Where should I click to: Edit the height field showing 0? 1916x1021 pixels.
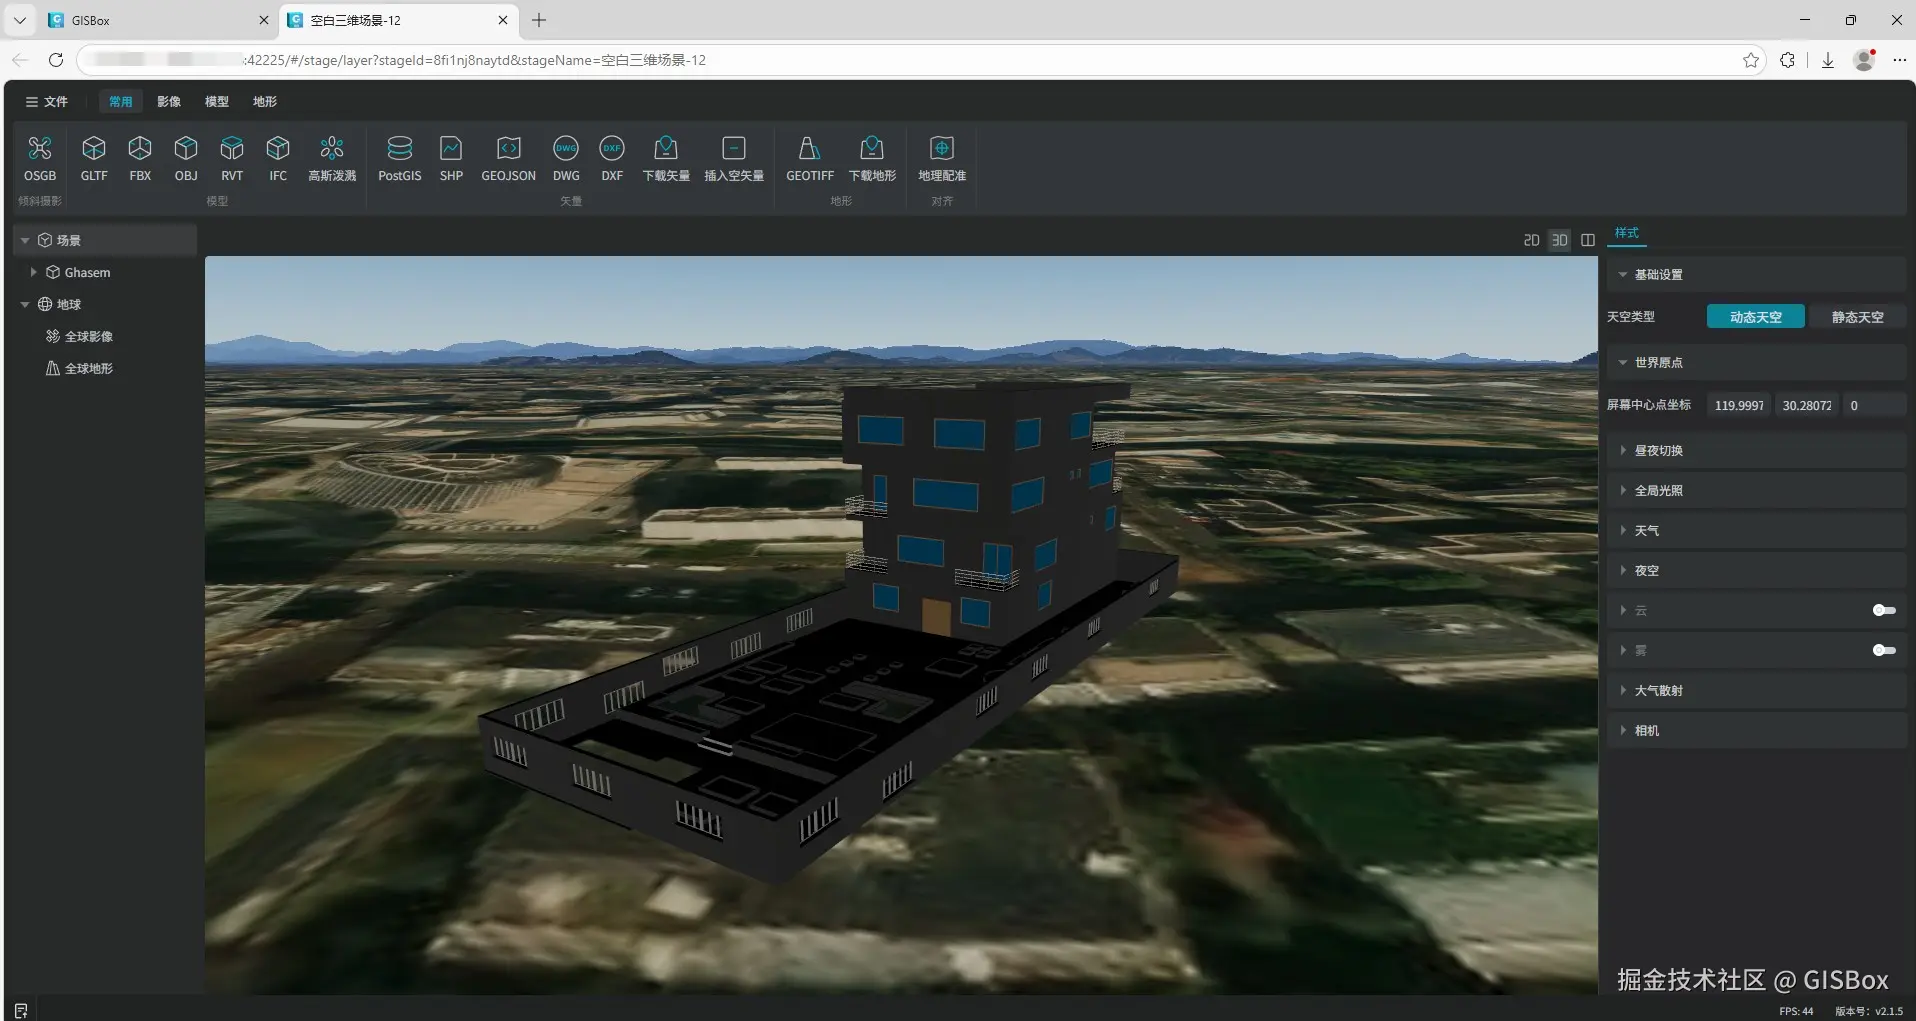[1873, 405]
